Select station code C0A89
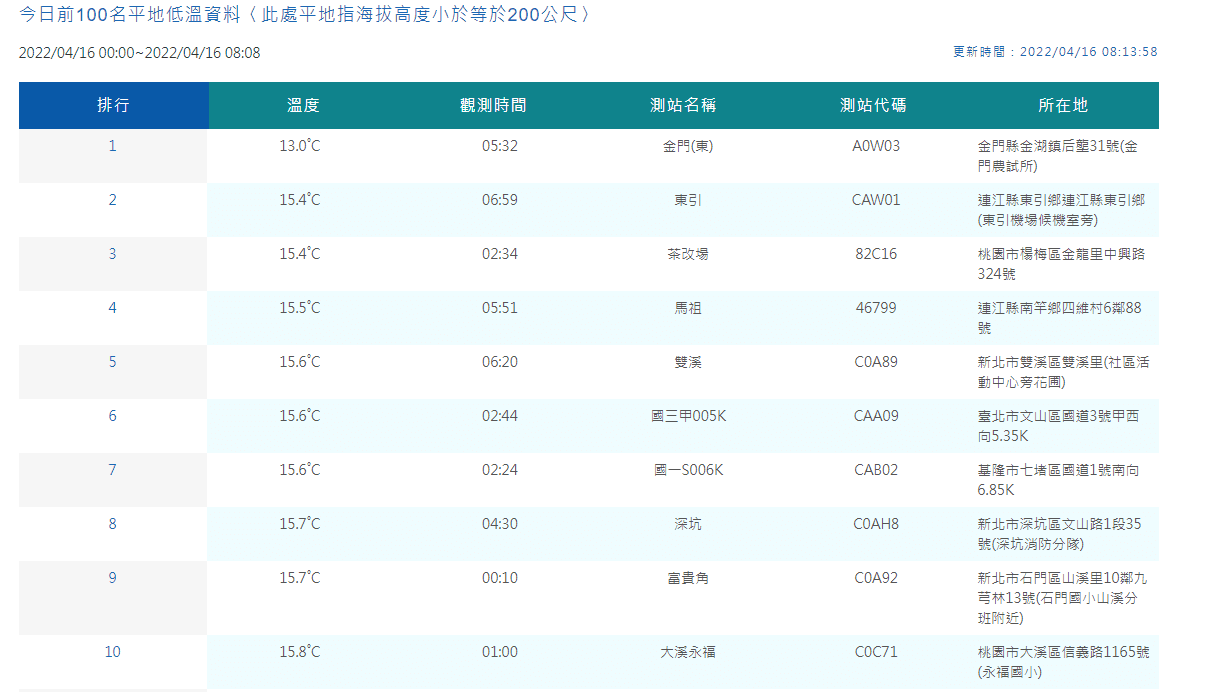Viewport: 1217px width, 692px height. click(876, 361)
